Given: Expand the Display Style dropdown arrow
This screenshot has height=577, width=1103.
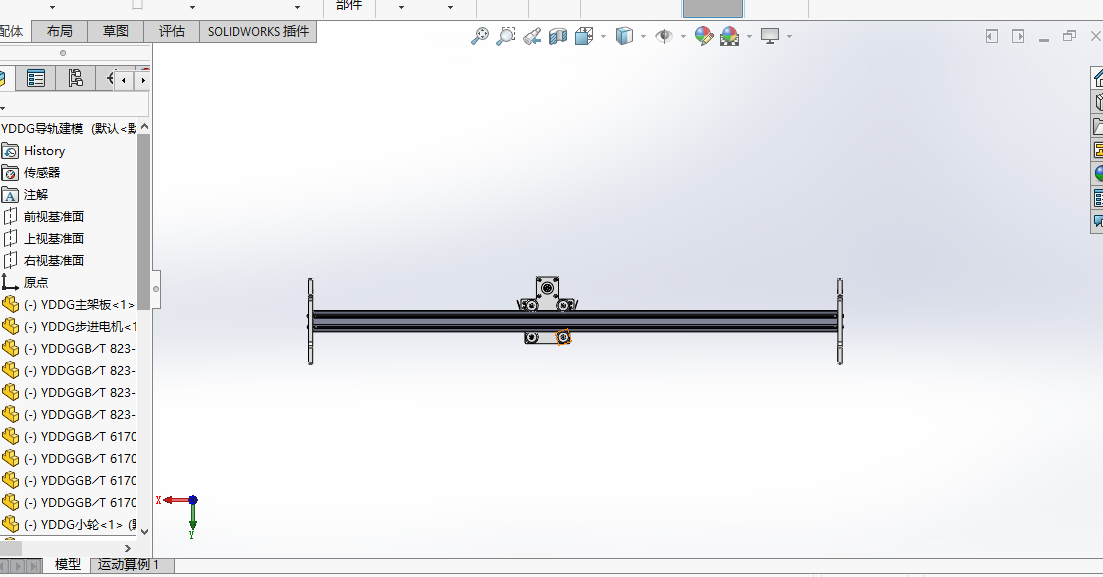Looking at the screenshot, I should pos(643,37).
